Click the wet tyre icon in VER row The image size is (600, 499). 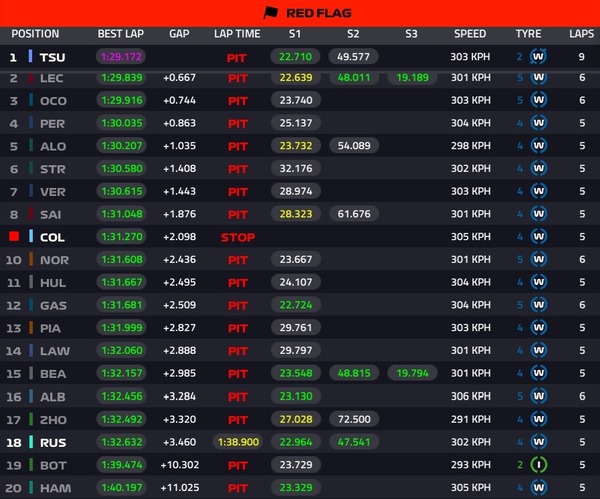(538, 191)
